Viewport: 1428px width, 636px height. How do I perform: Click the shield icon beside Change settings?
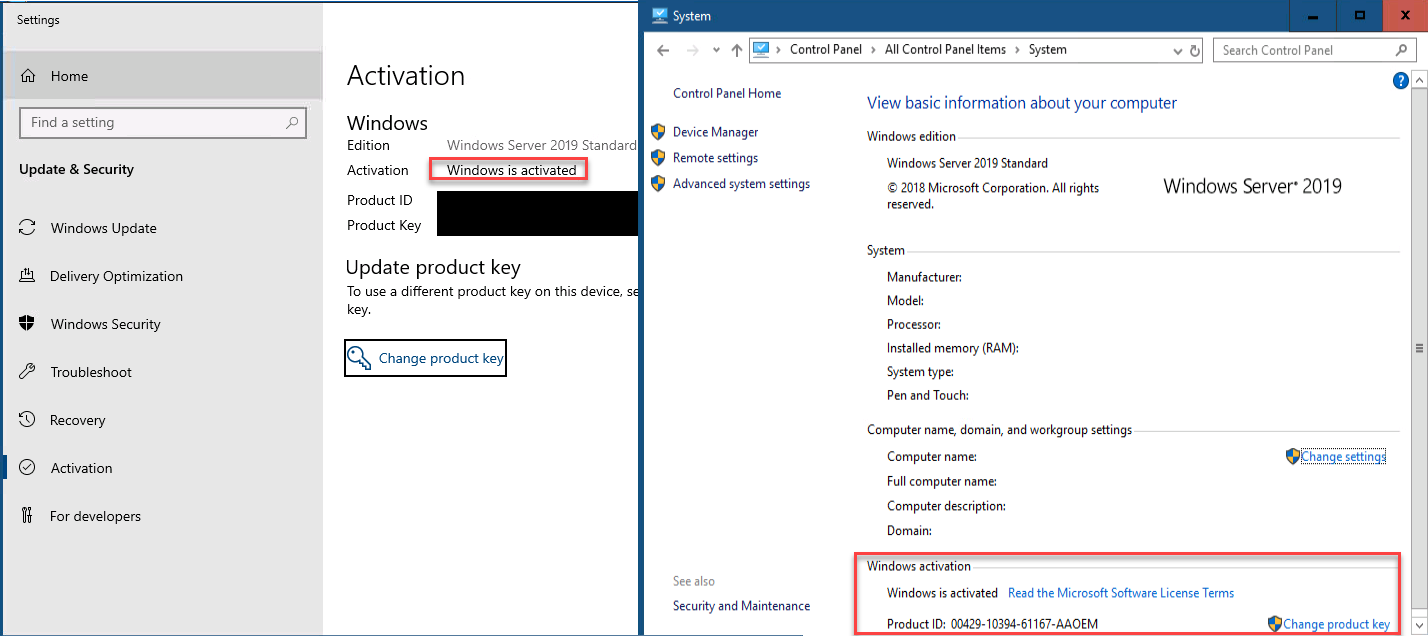click(x=1293, y=456)
